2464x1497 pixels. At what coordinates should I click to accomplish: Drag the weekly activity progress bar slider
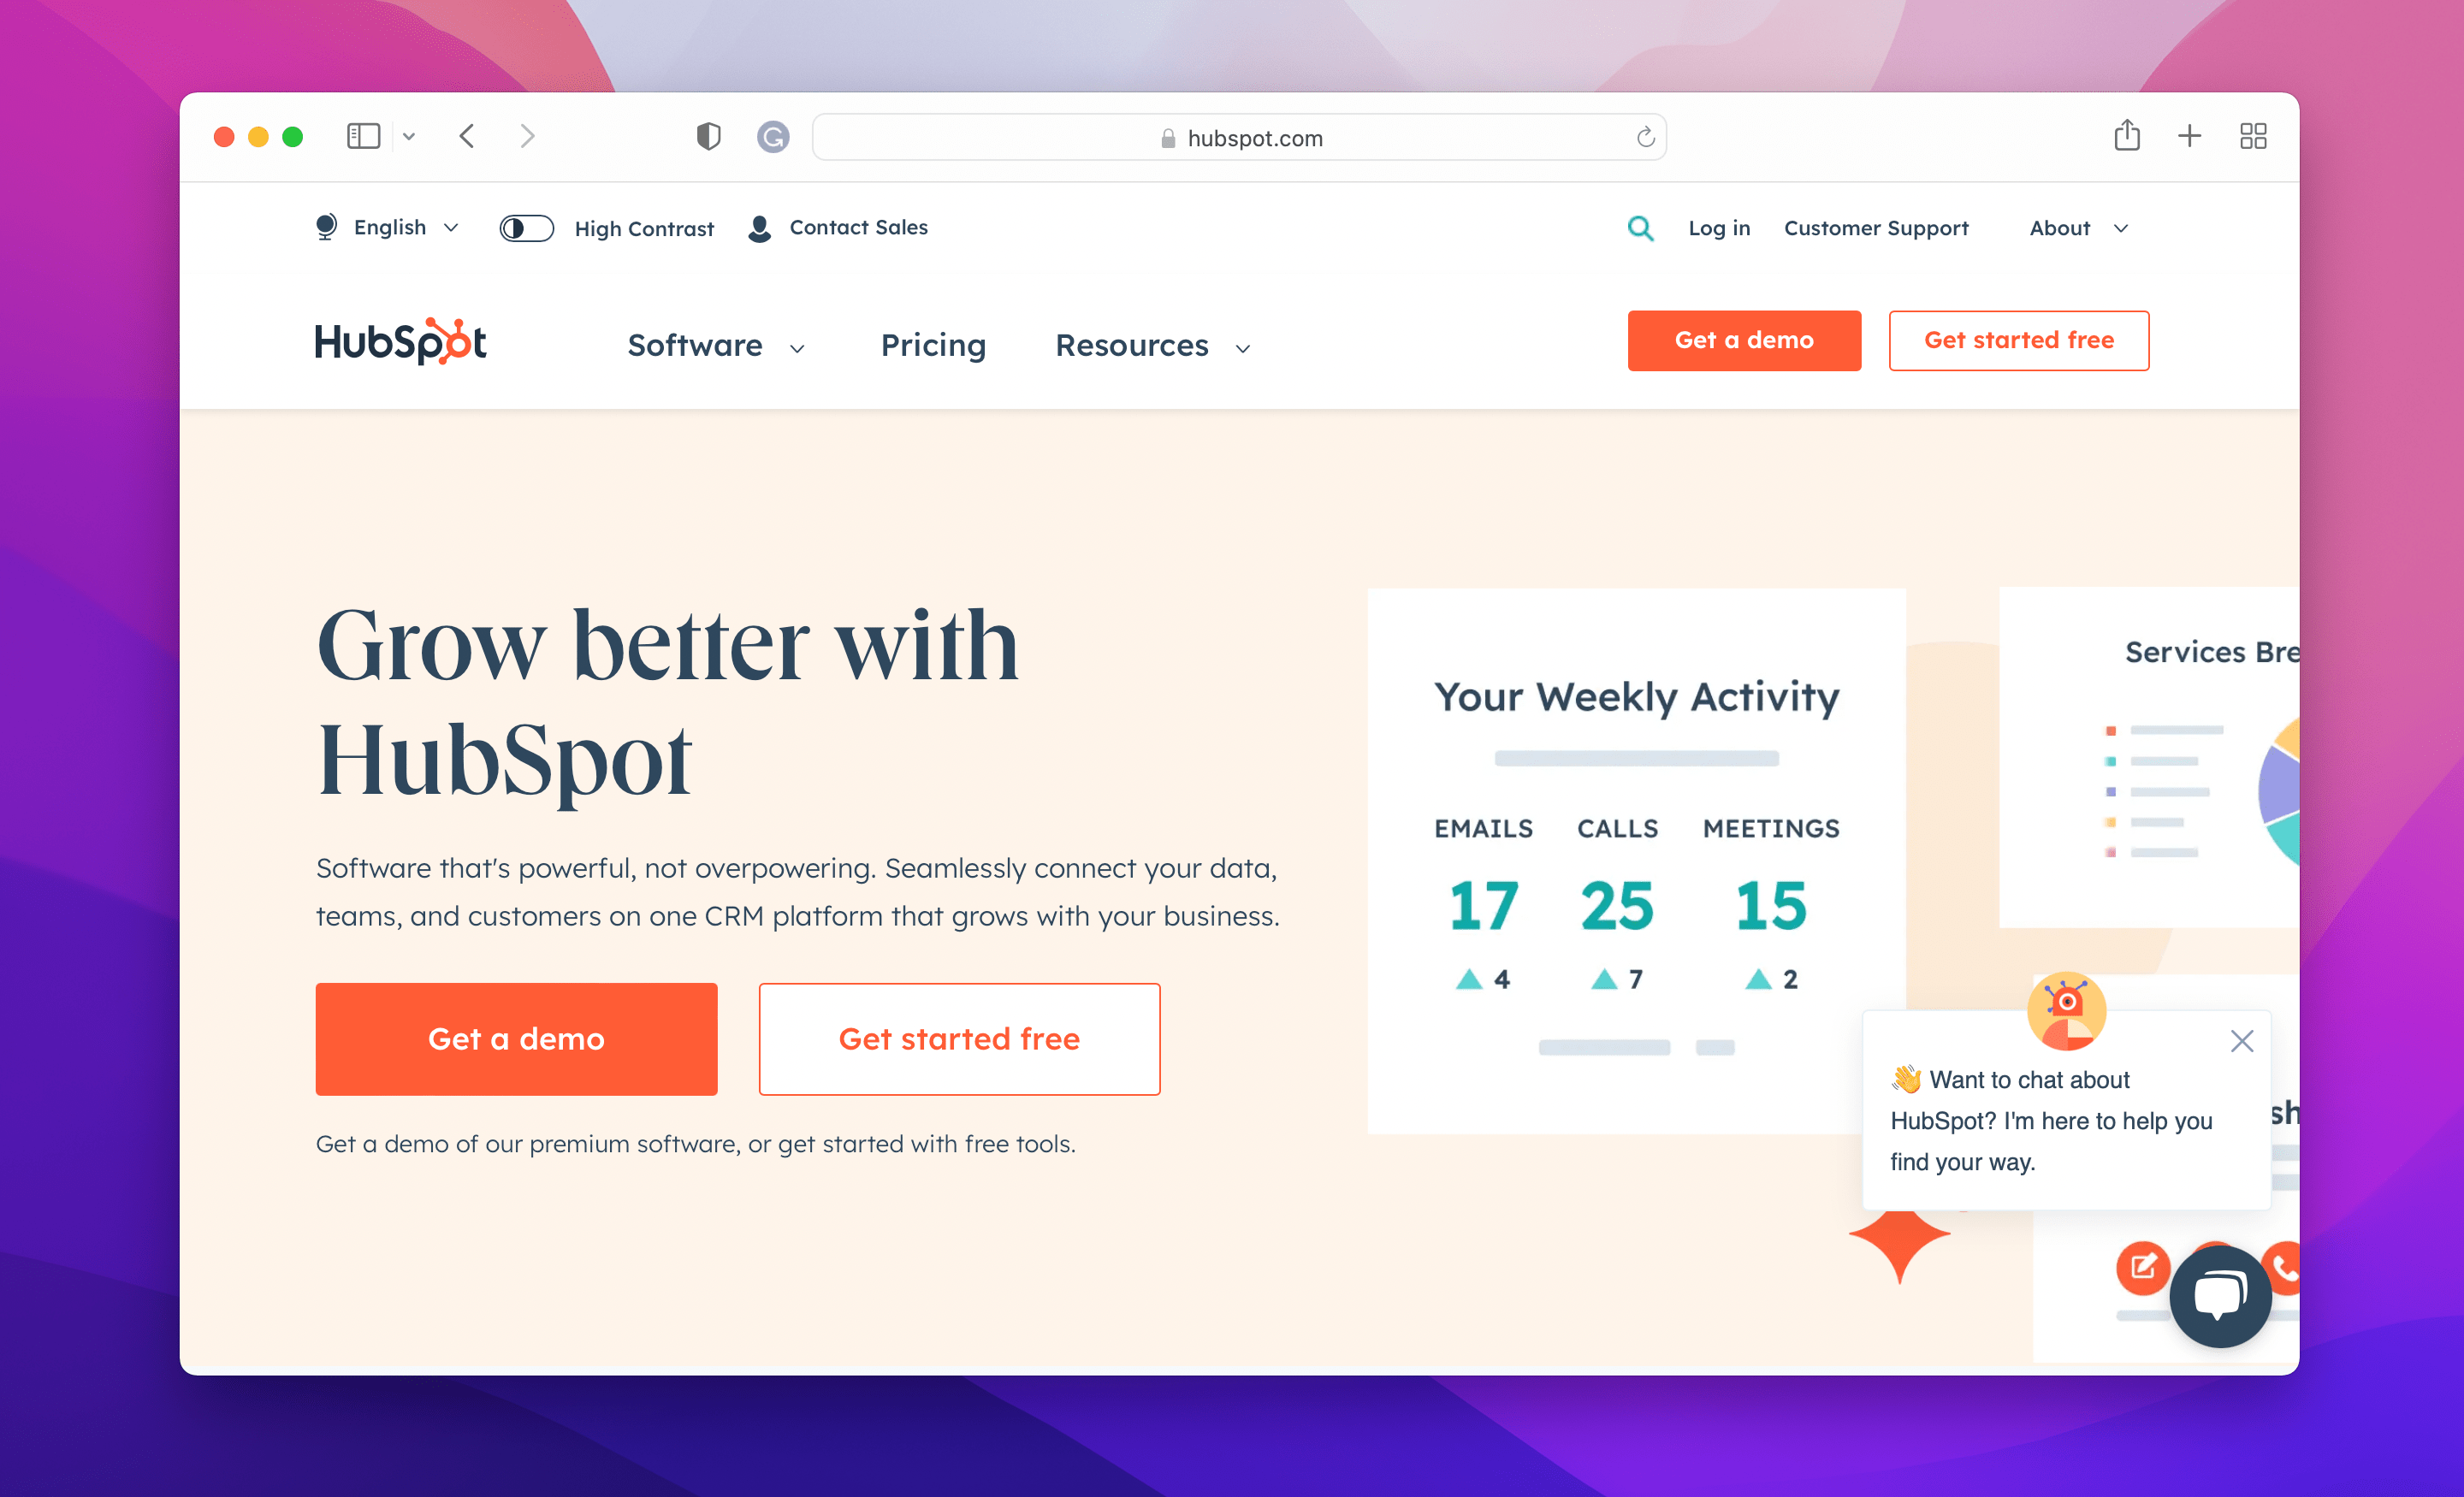point(1637,758)
